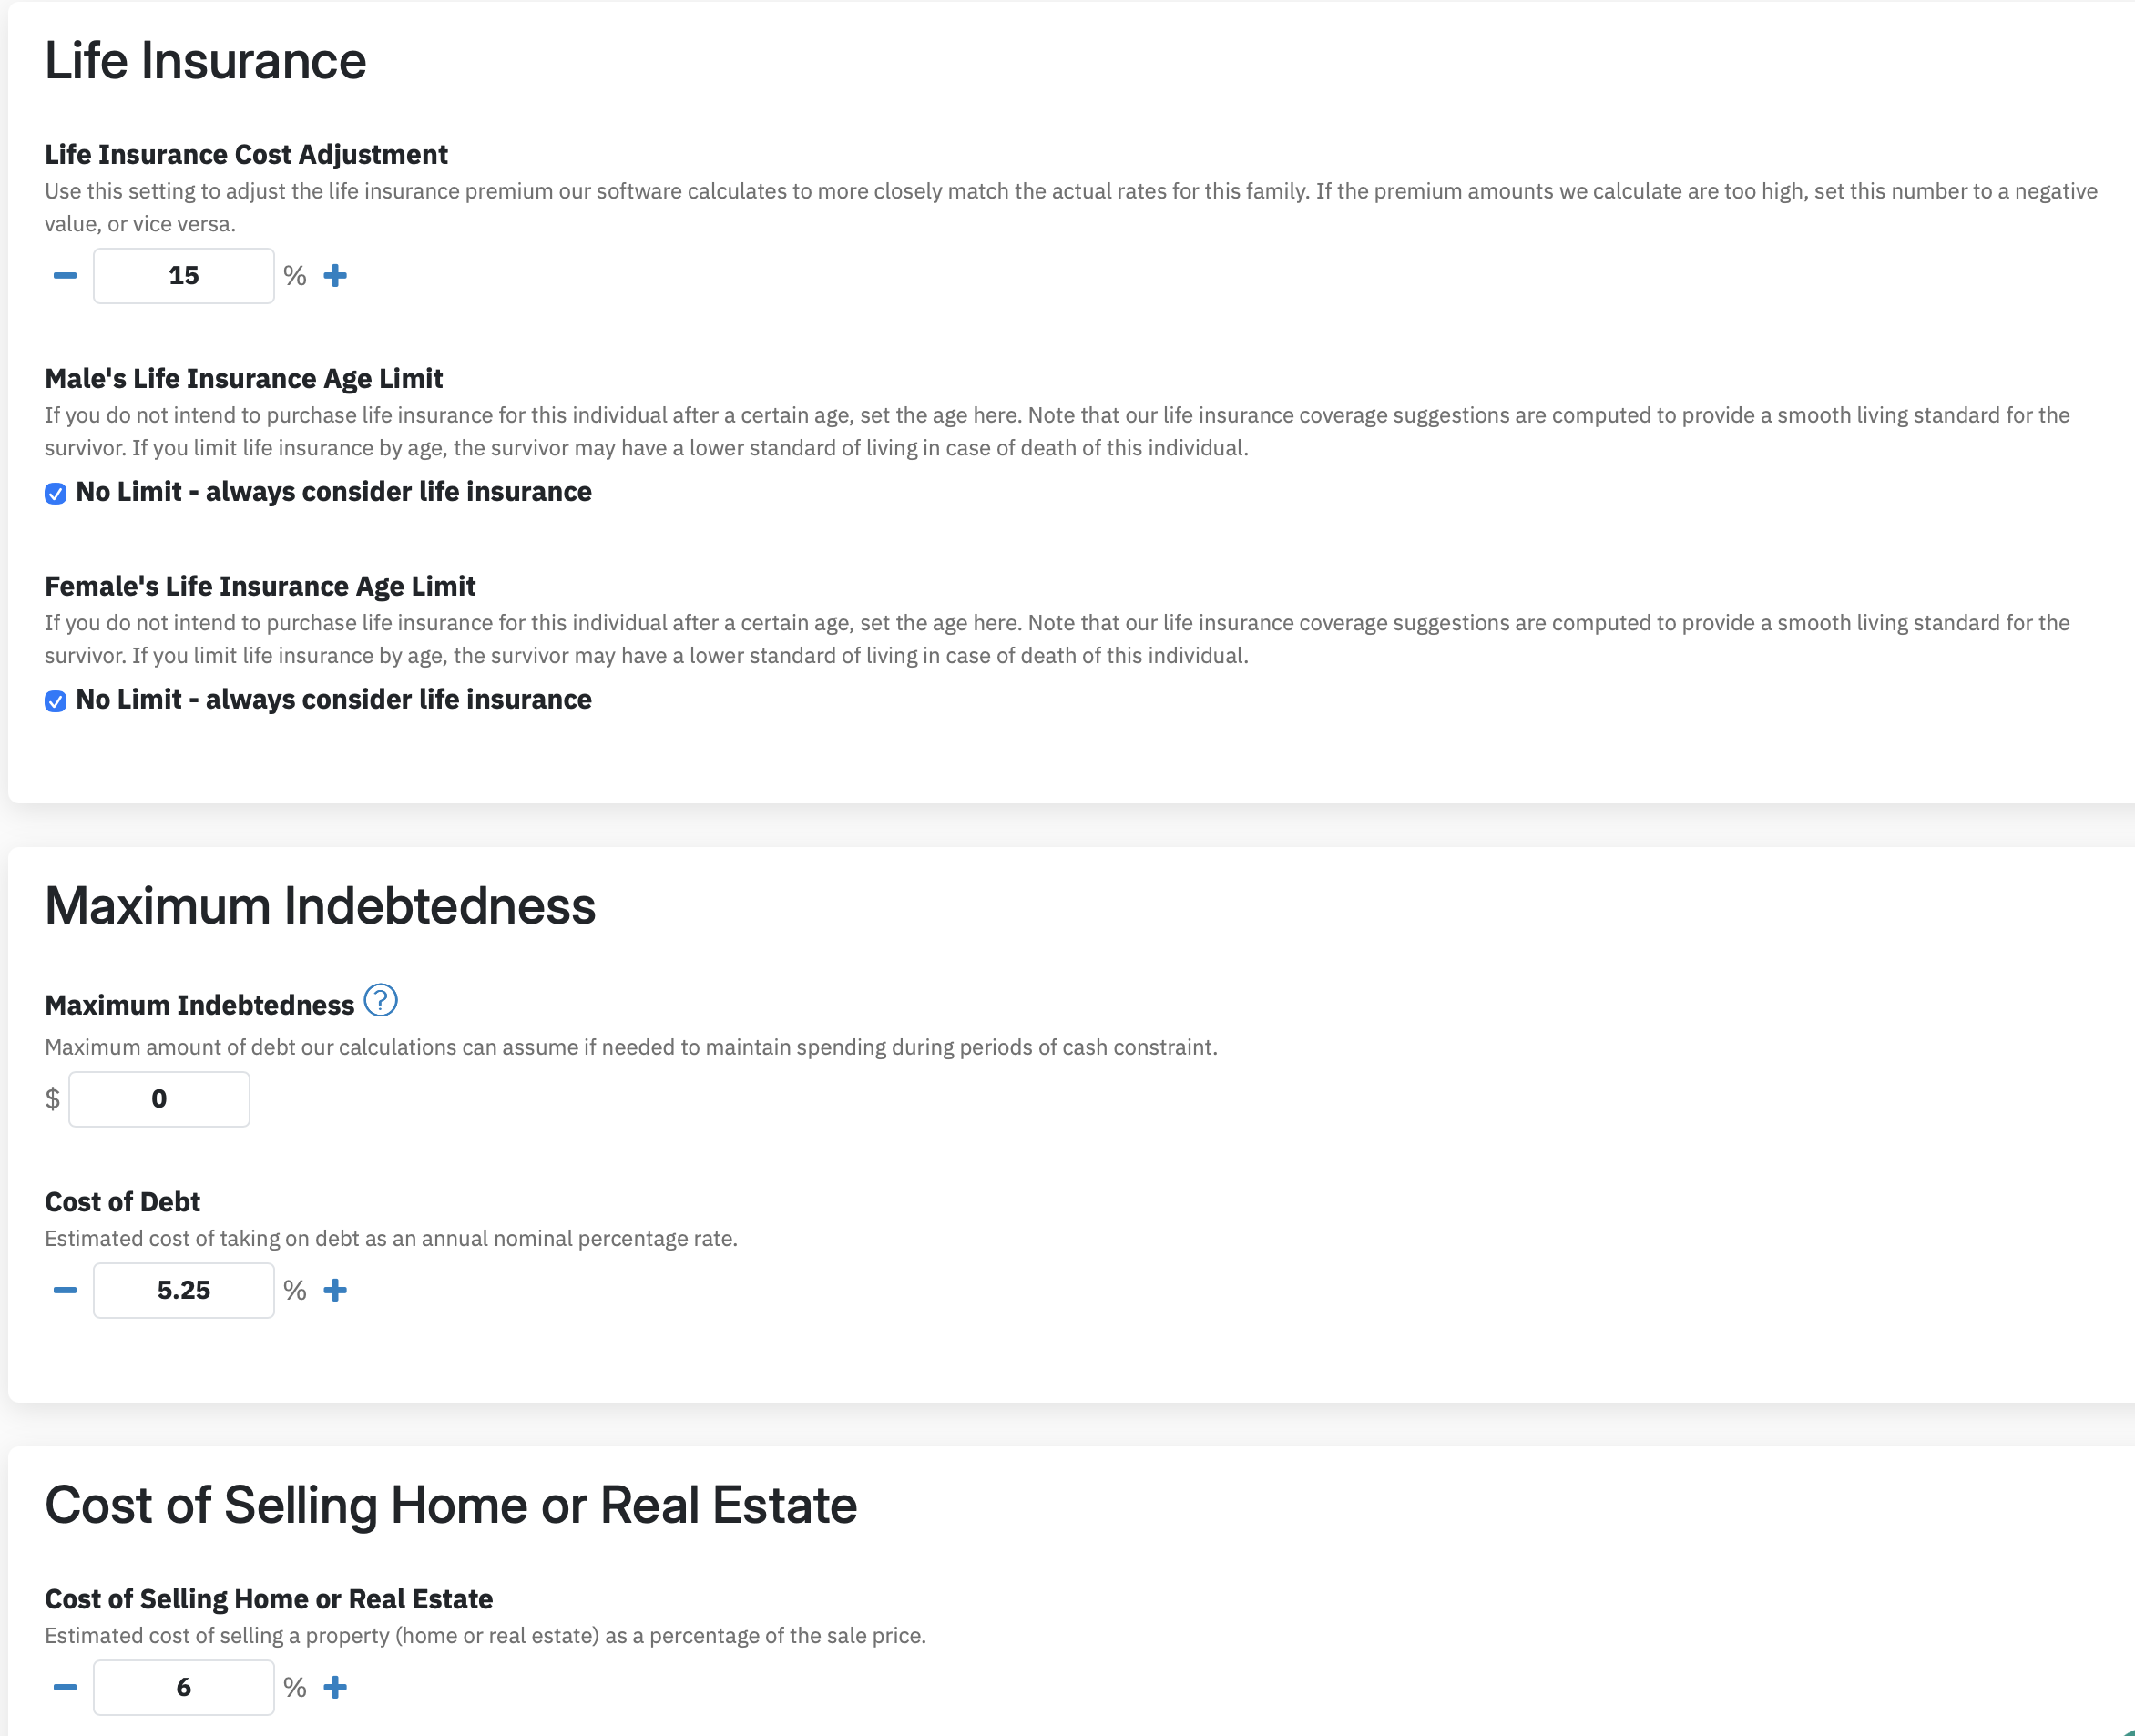Click the large Maximum Indebtedness section heading
The width and height of the screenshot is (2135, 1736).
click(x=320, y=906)
